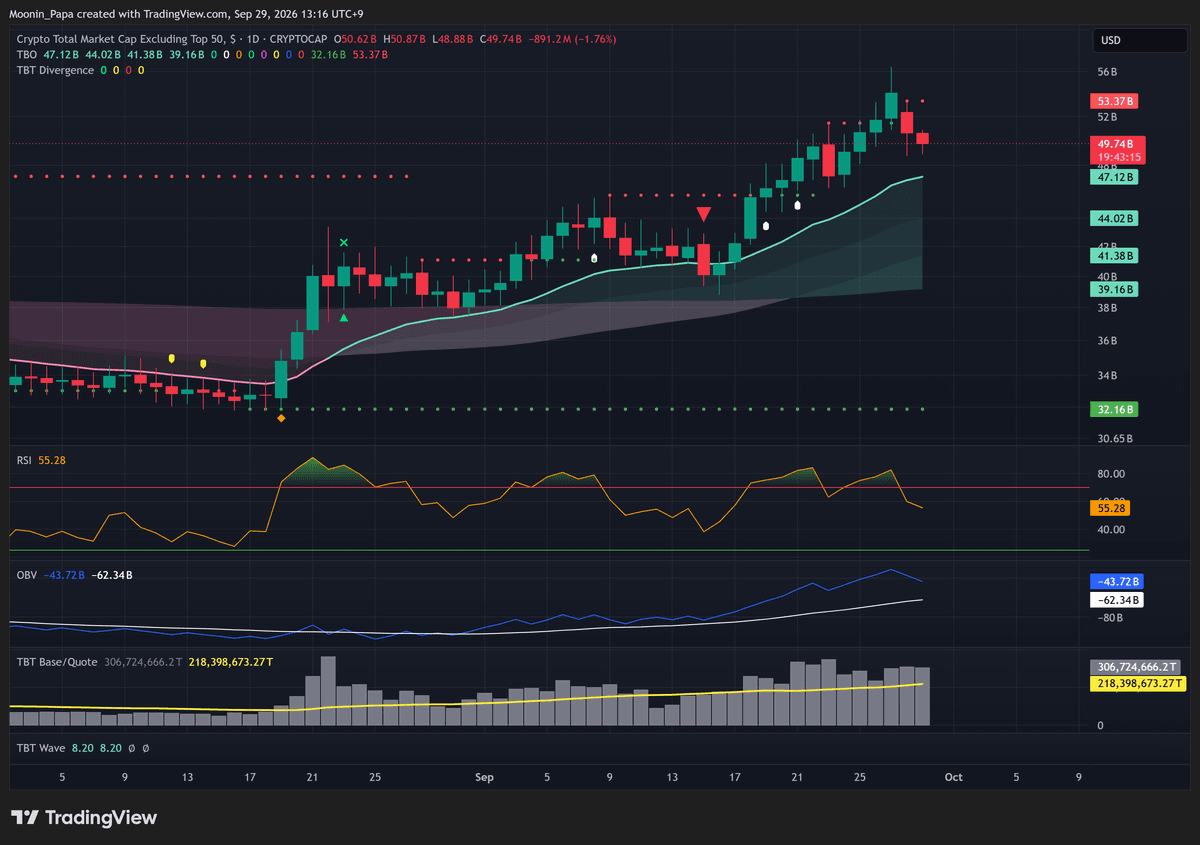Click the orange diamond marker below candles
This screenshot has width=1200, height=845.
[x=281, y=418]
